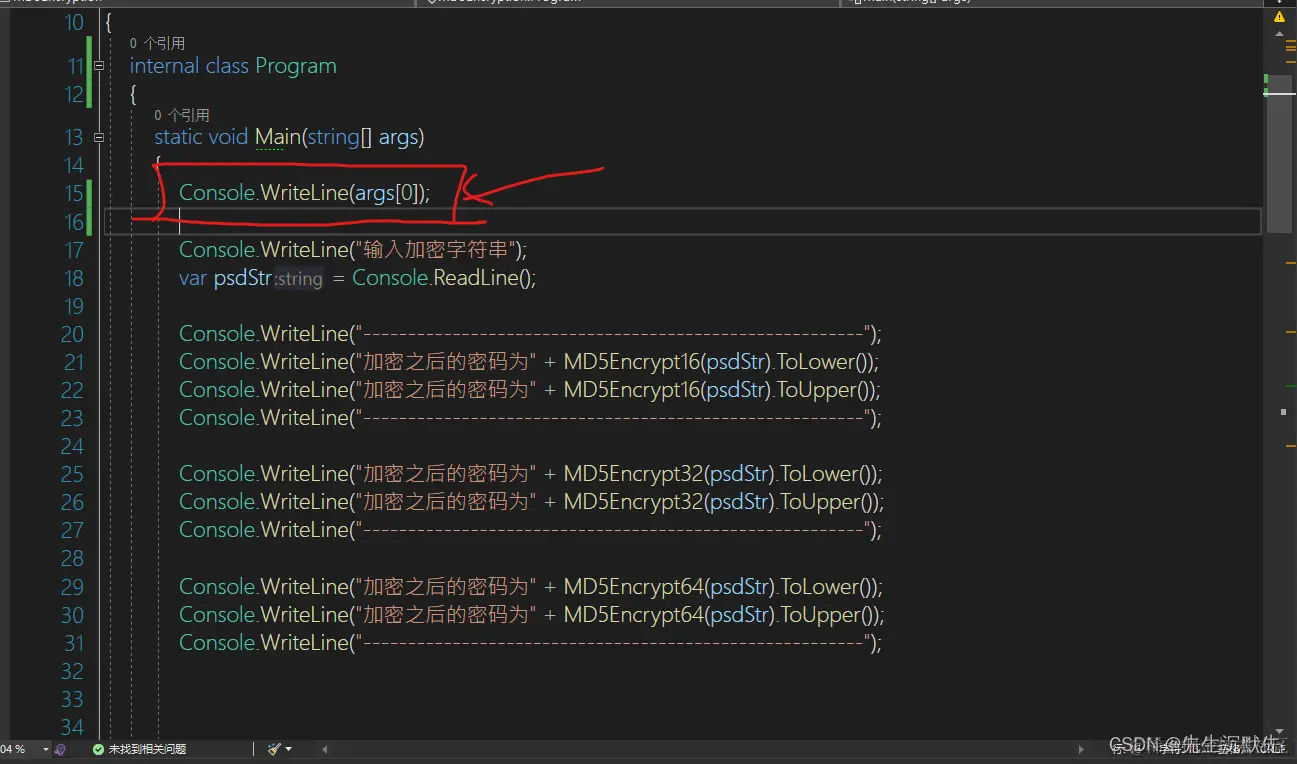Click the code health indicator icon beside zoom
This screenshot has height=764, width=1297.
point(61,749)
